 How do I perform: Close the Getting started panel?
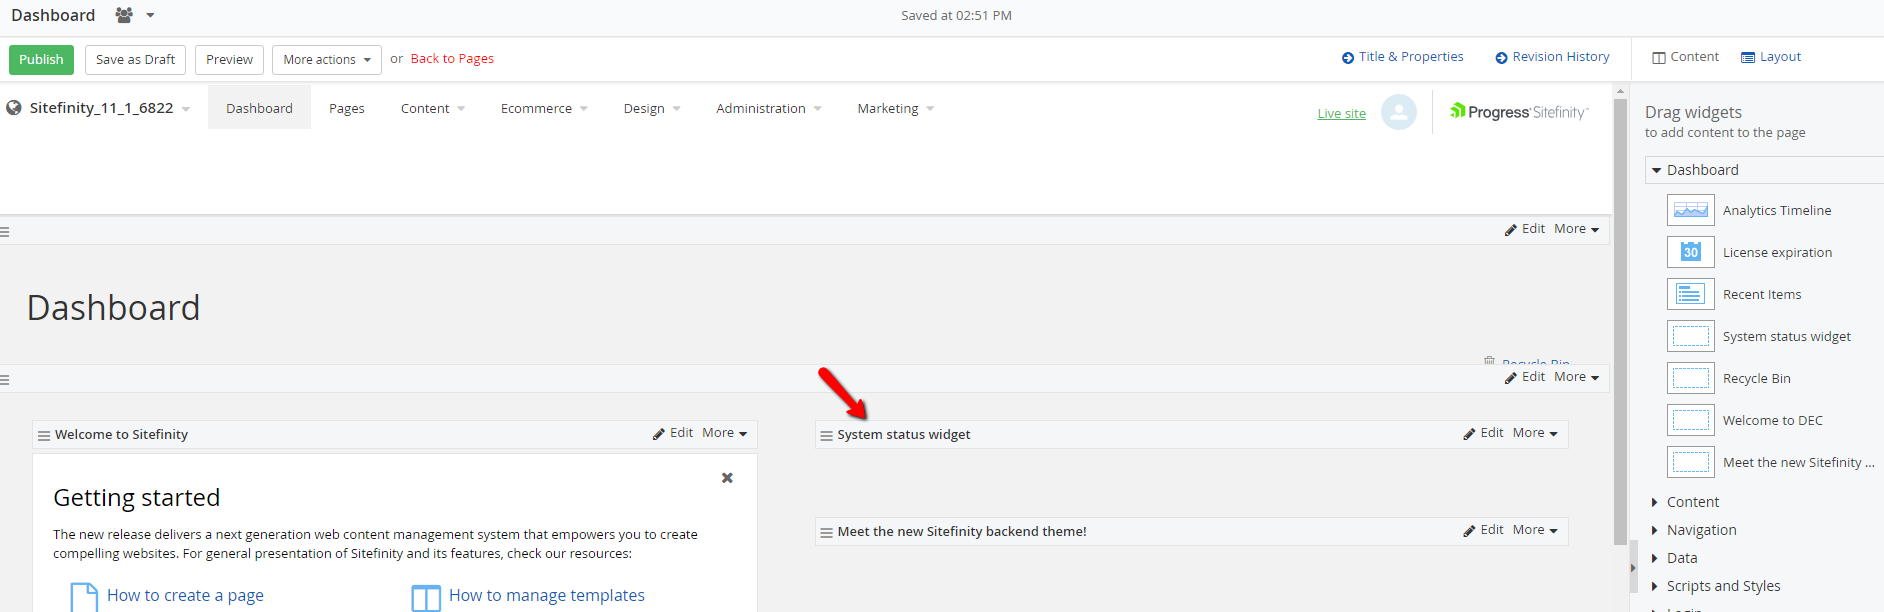click(727, 478)
